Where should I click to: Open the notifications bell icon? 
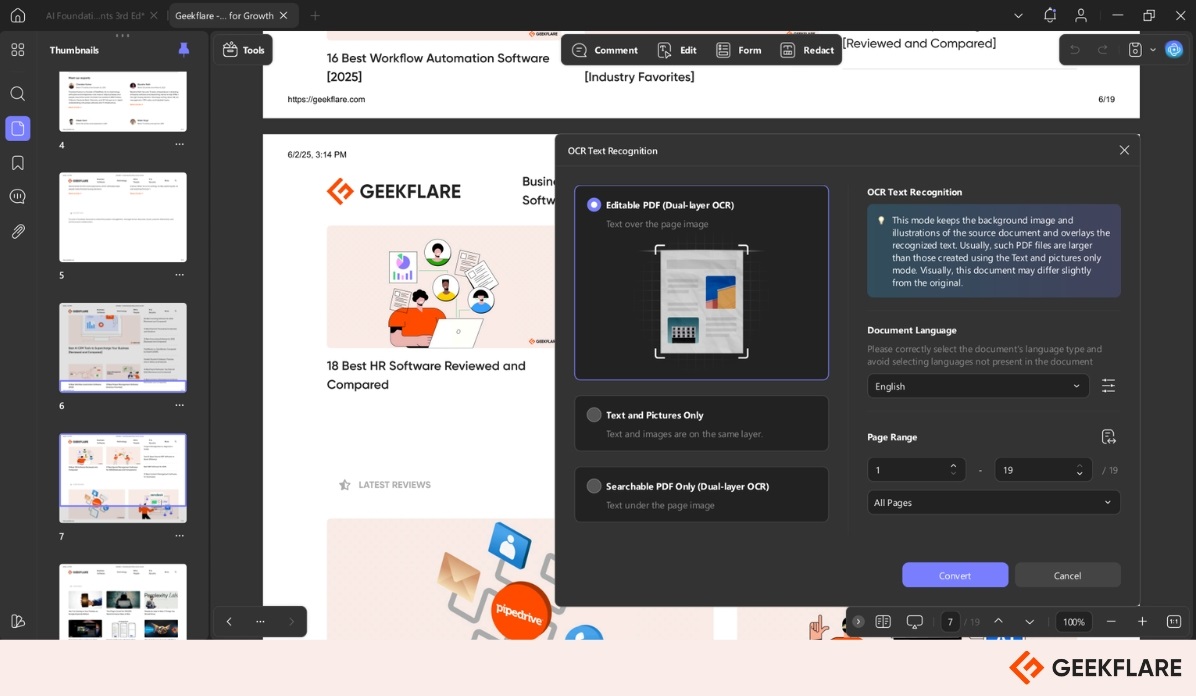pyautogui.click(x=1050, y=15)
